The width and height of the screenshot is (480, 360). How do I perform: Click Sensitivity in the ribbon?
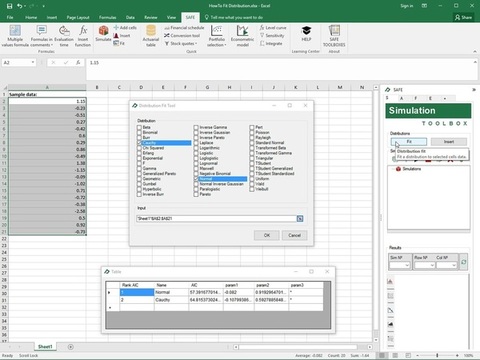(x=272, y=35)
